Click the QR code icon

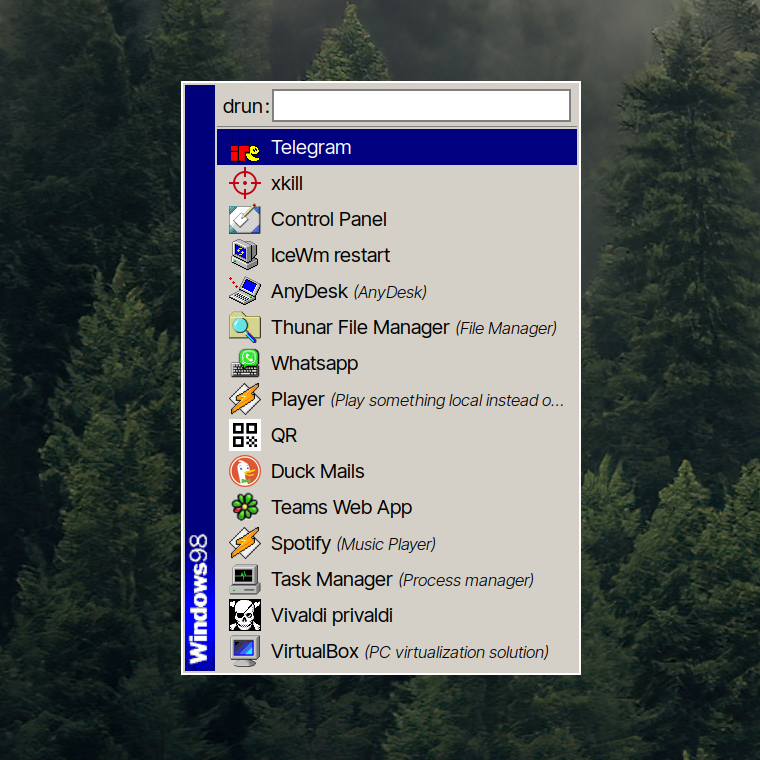click(245, 435)
